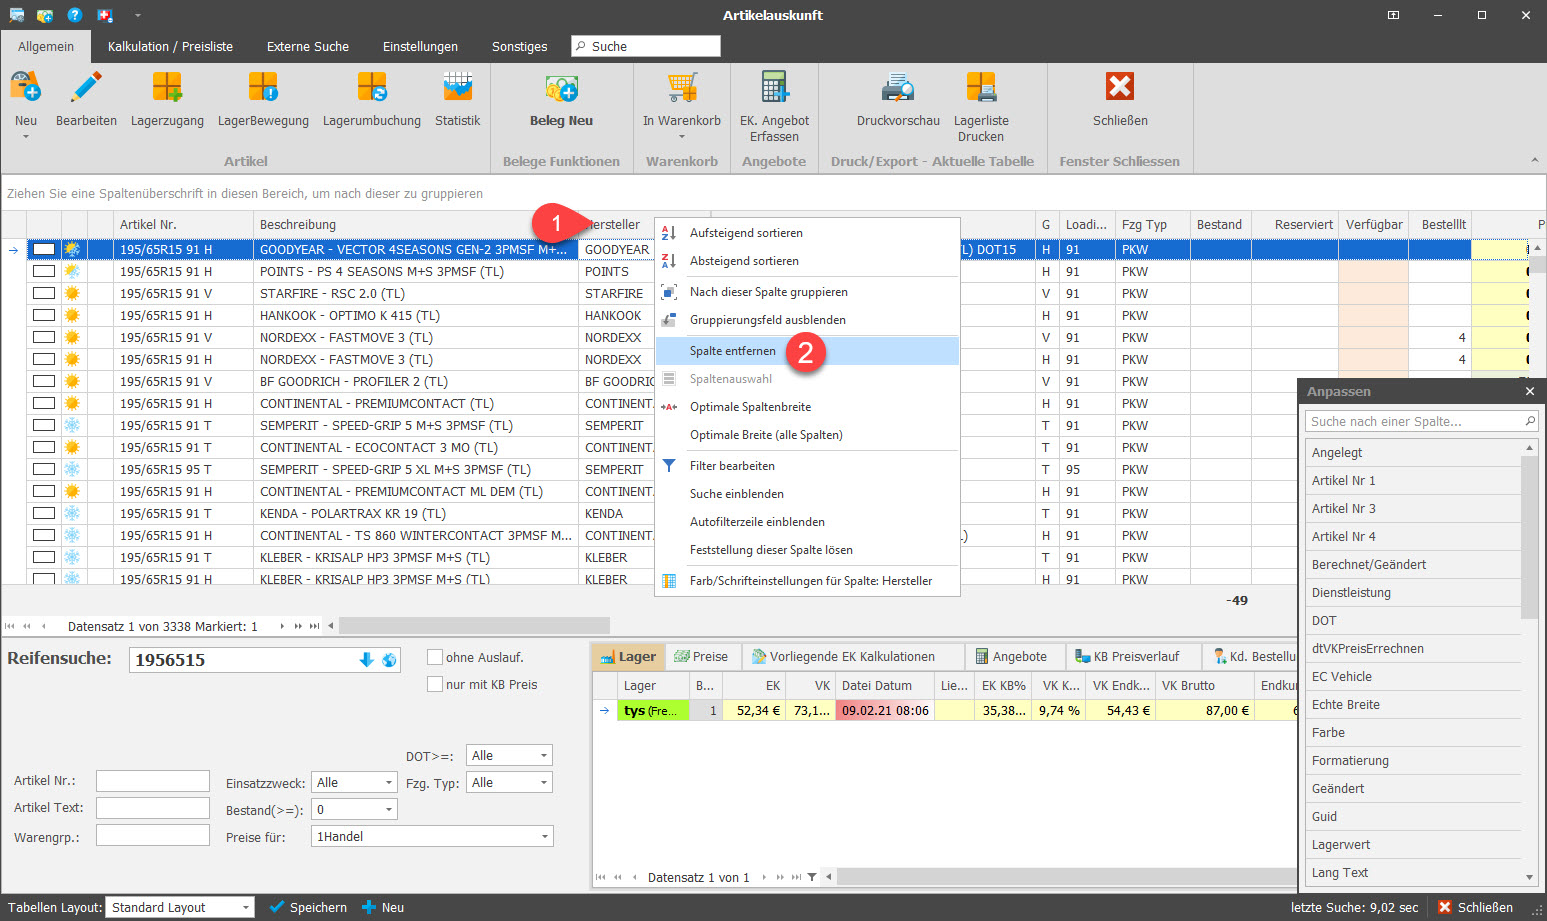1547x921 pixels.
Task: Go to first record in article navigator
Action: point(12,626)
